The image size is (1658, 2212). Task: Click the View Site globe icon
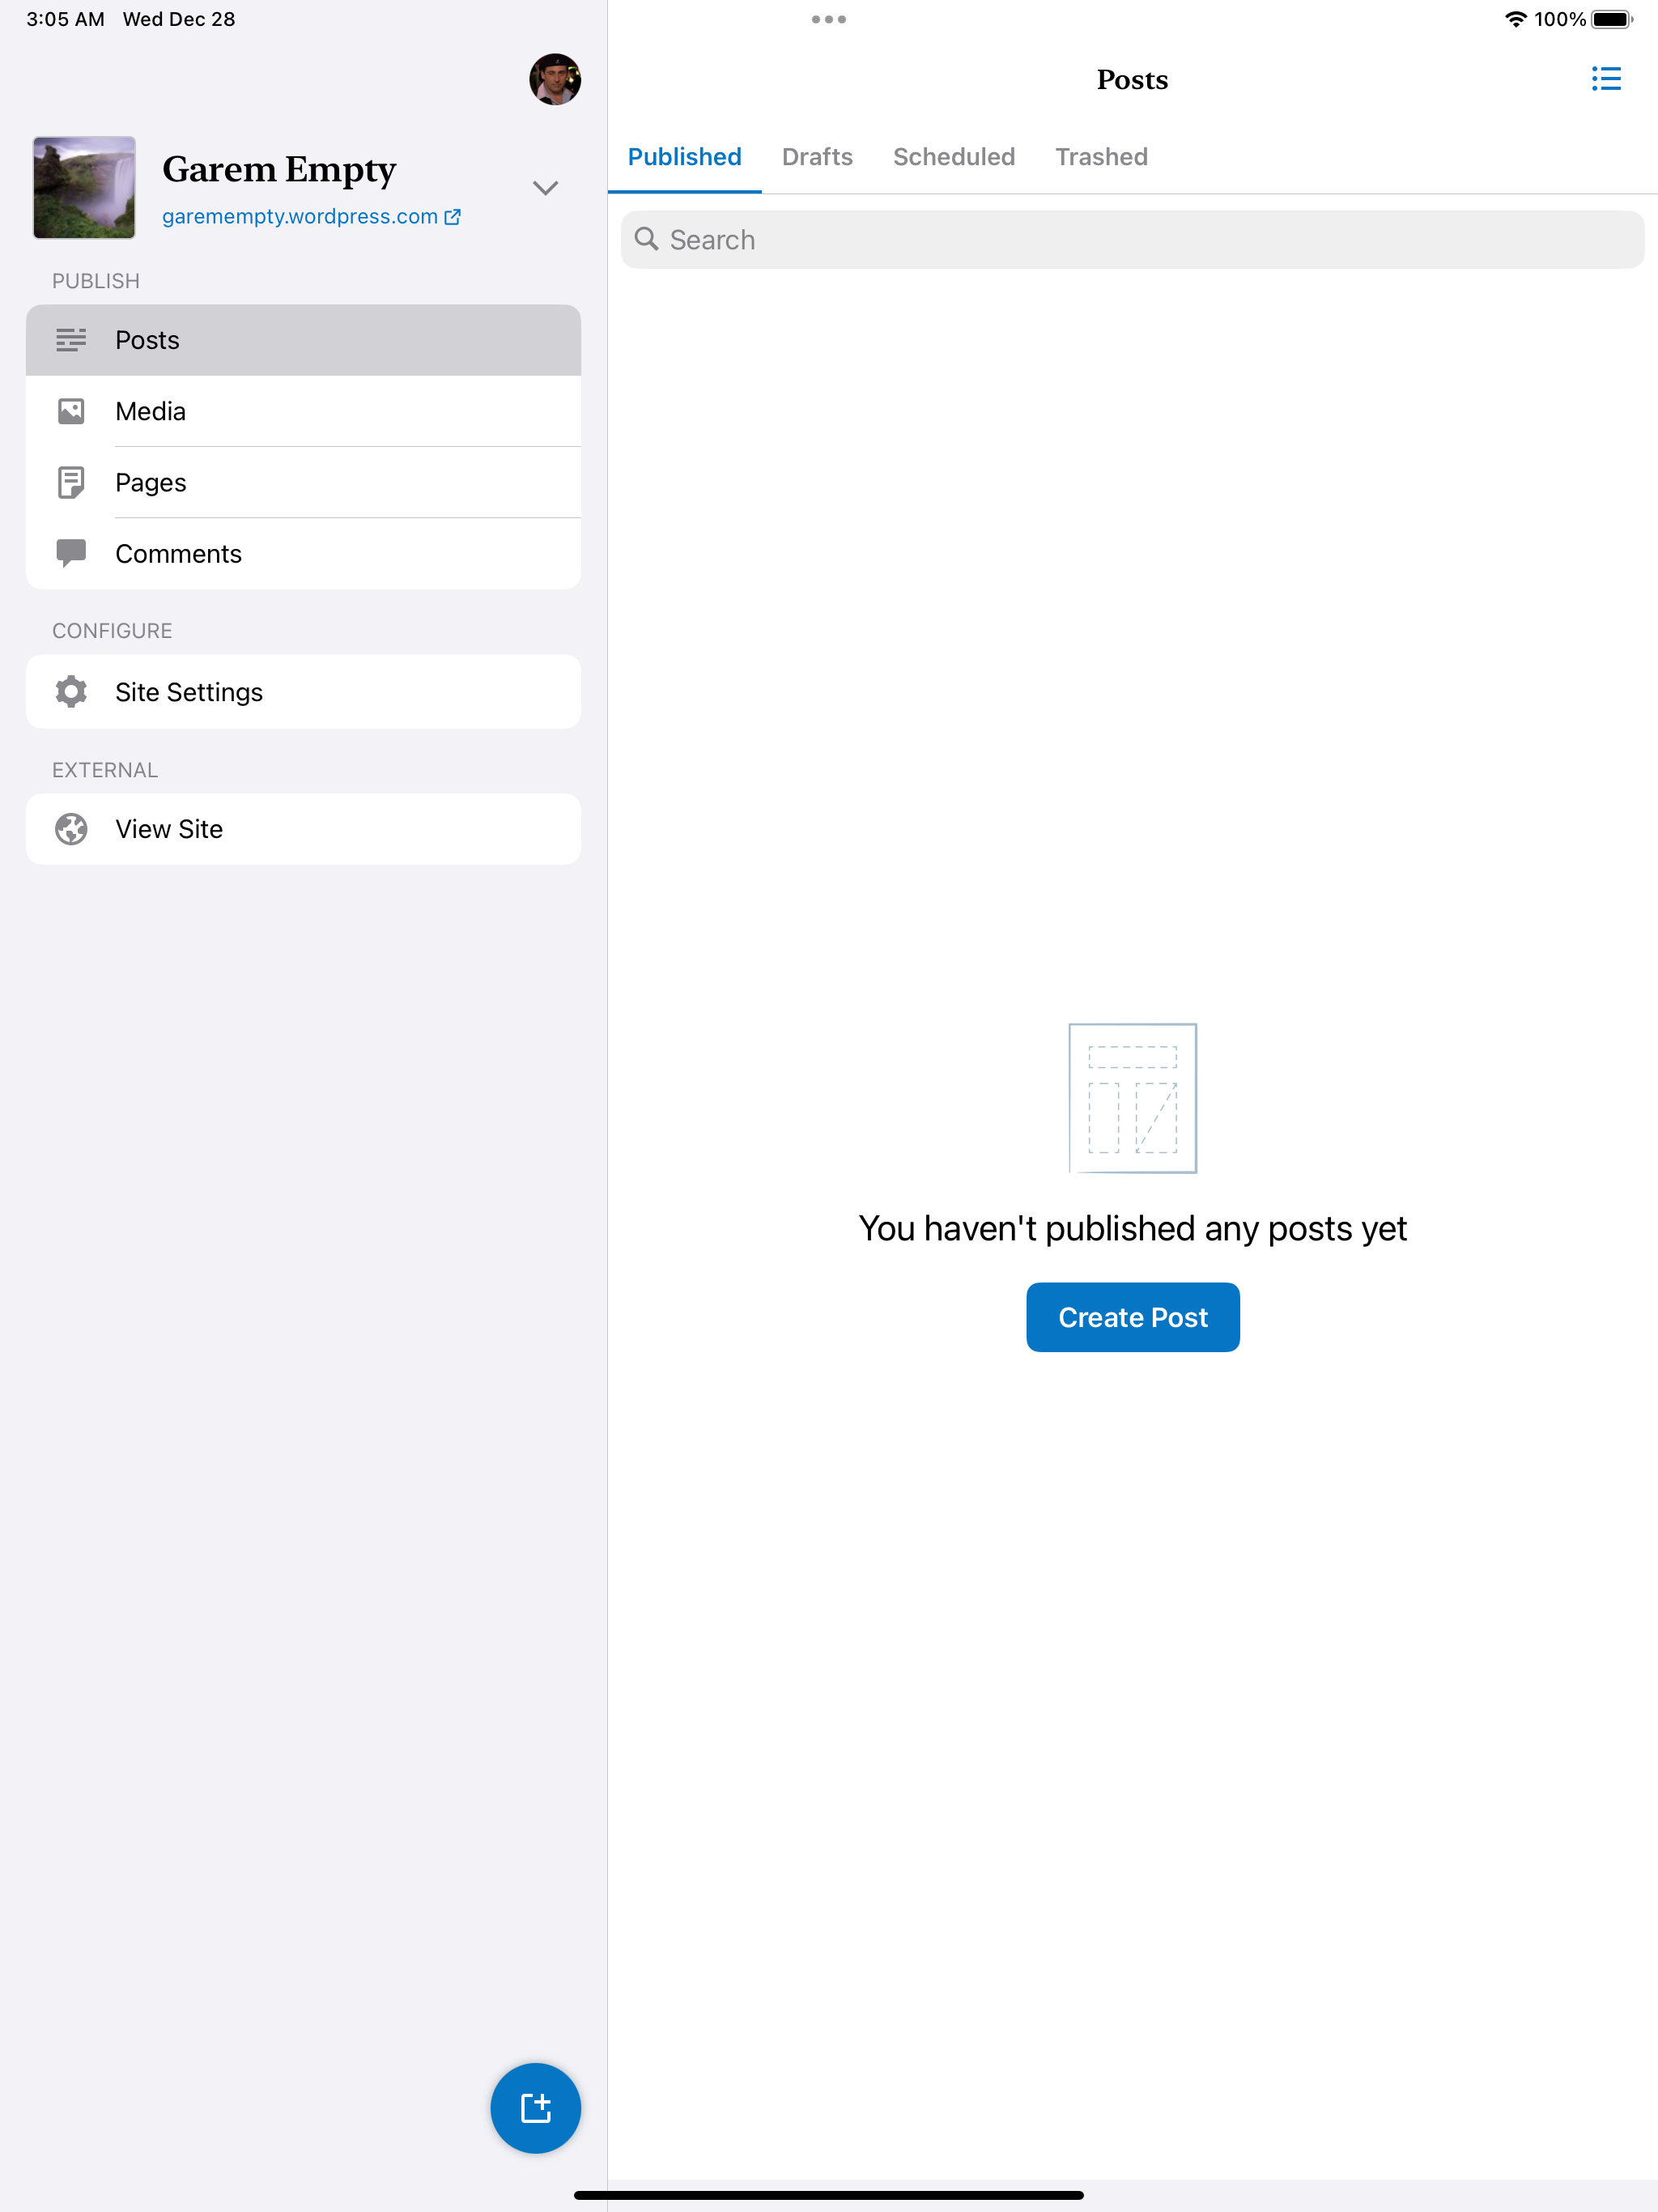(x=71, y=829)
